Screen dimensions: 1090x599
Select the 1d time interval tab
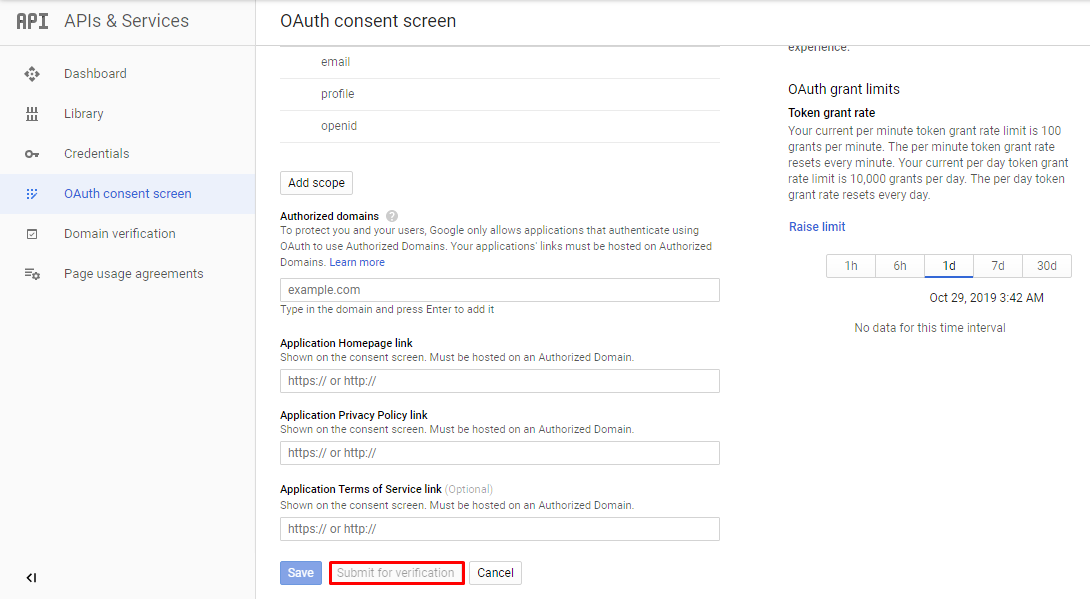coord(949,266)
